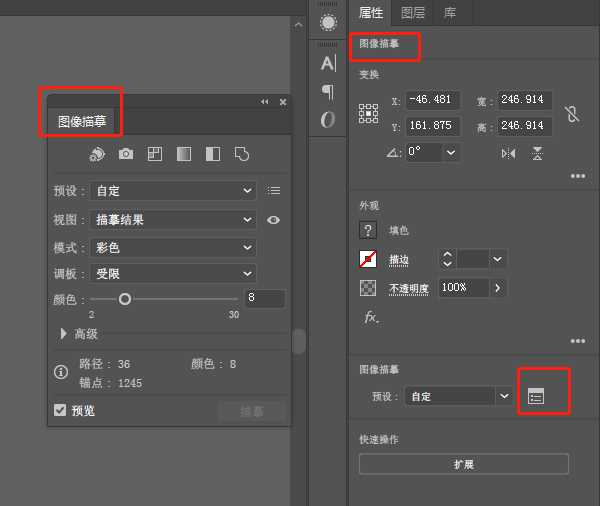Viewport: 600px width, 506px height.
Task: Click the stroke weight stepper arrows
Action: [x=447, y=259]
